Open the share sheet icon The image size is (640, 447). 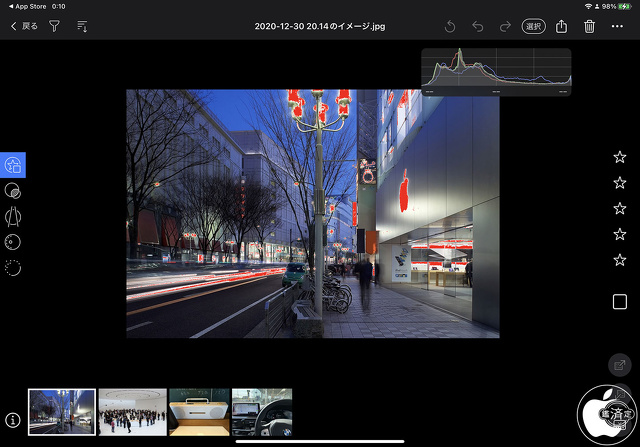tap(562, 26)
